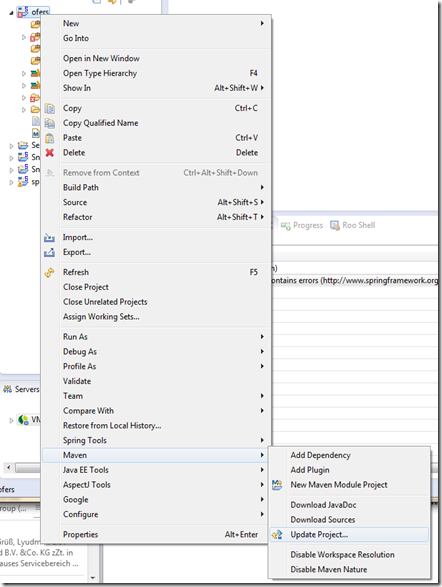Click the red Delete X icon
442x587 pixels.
49,153
